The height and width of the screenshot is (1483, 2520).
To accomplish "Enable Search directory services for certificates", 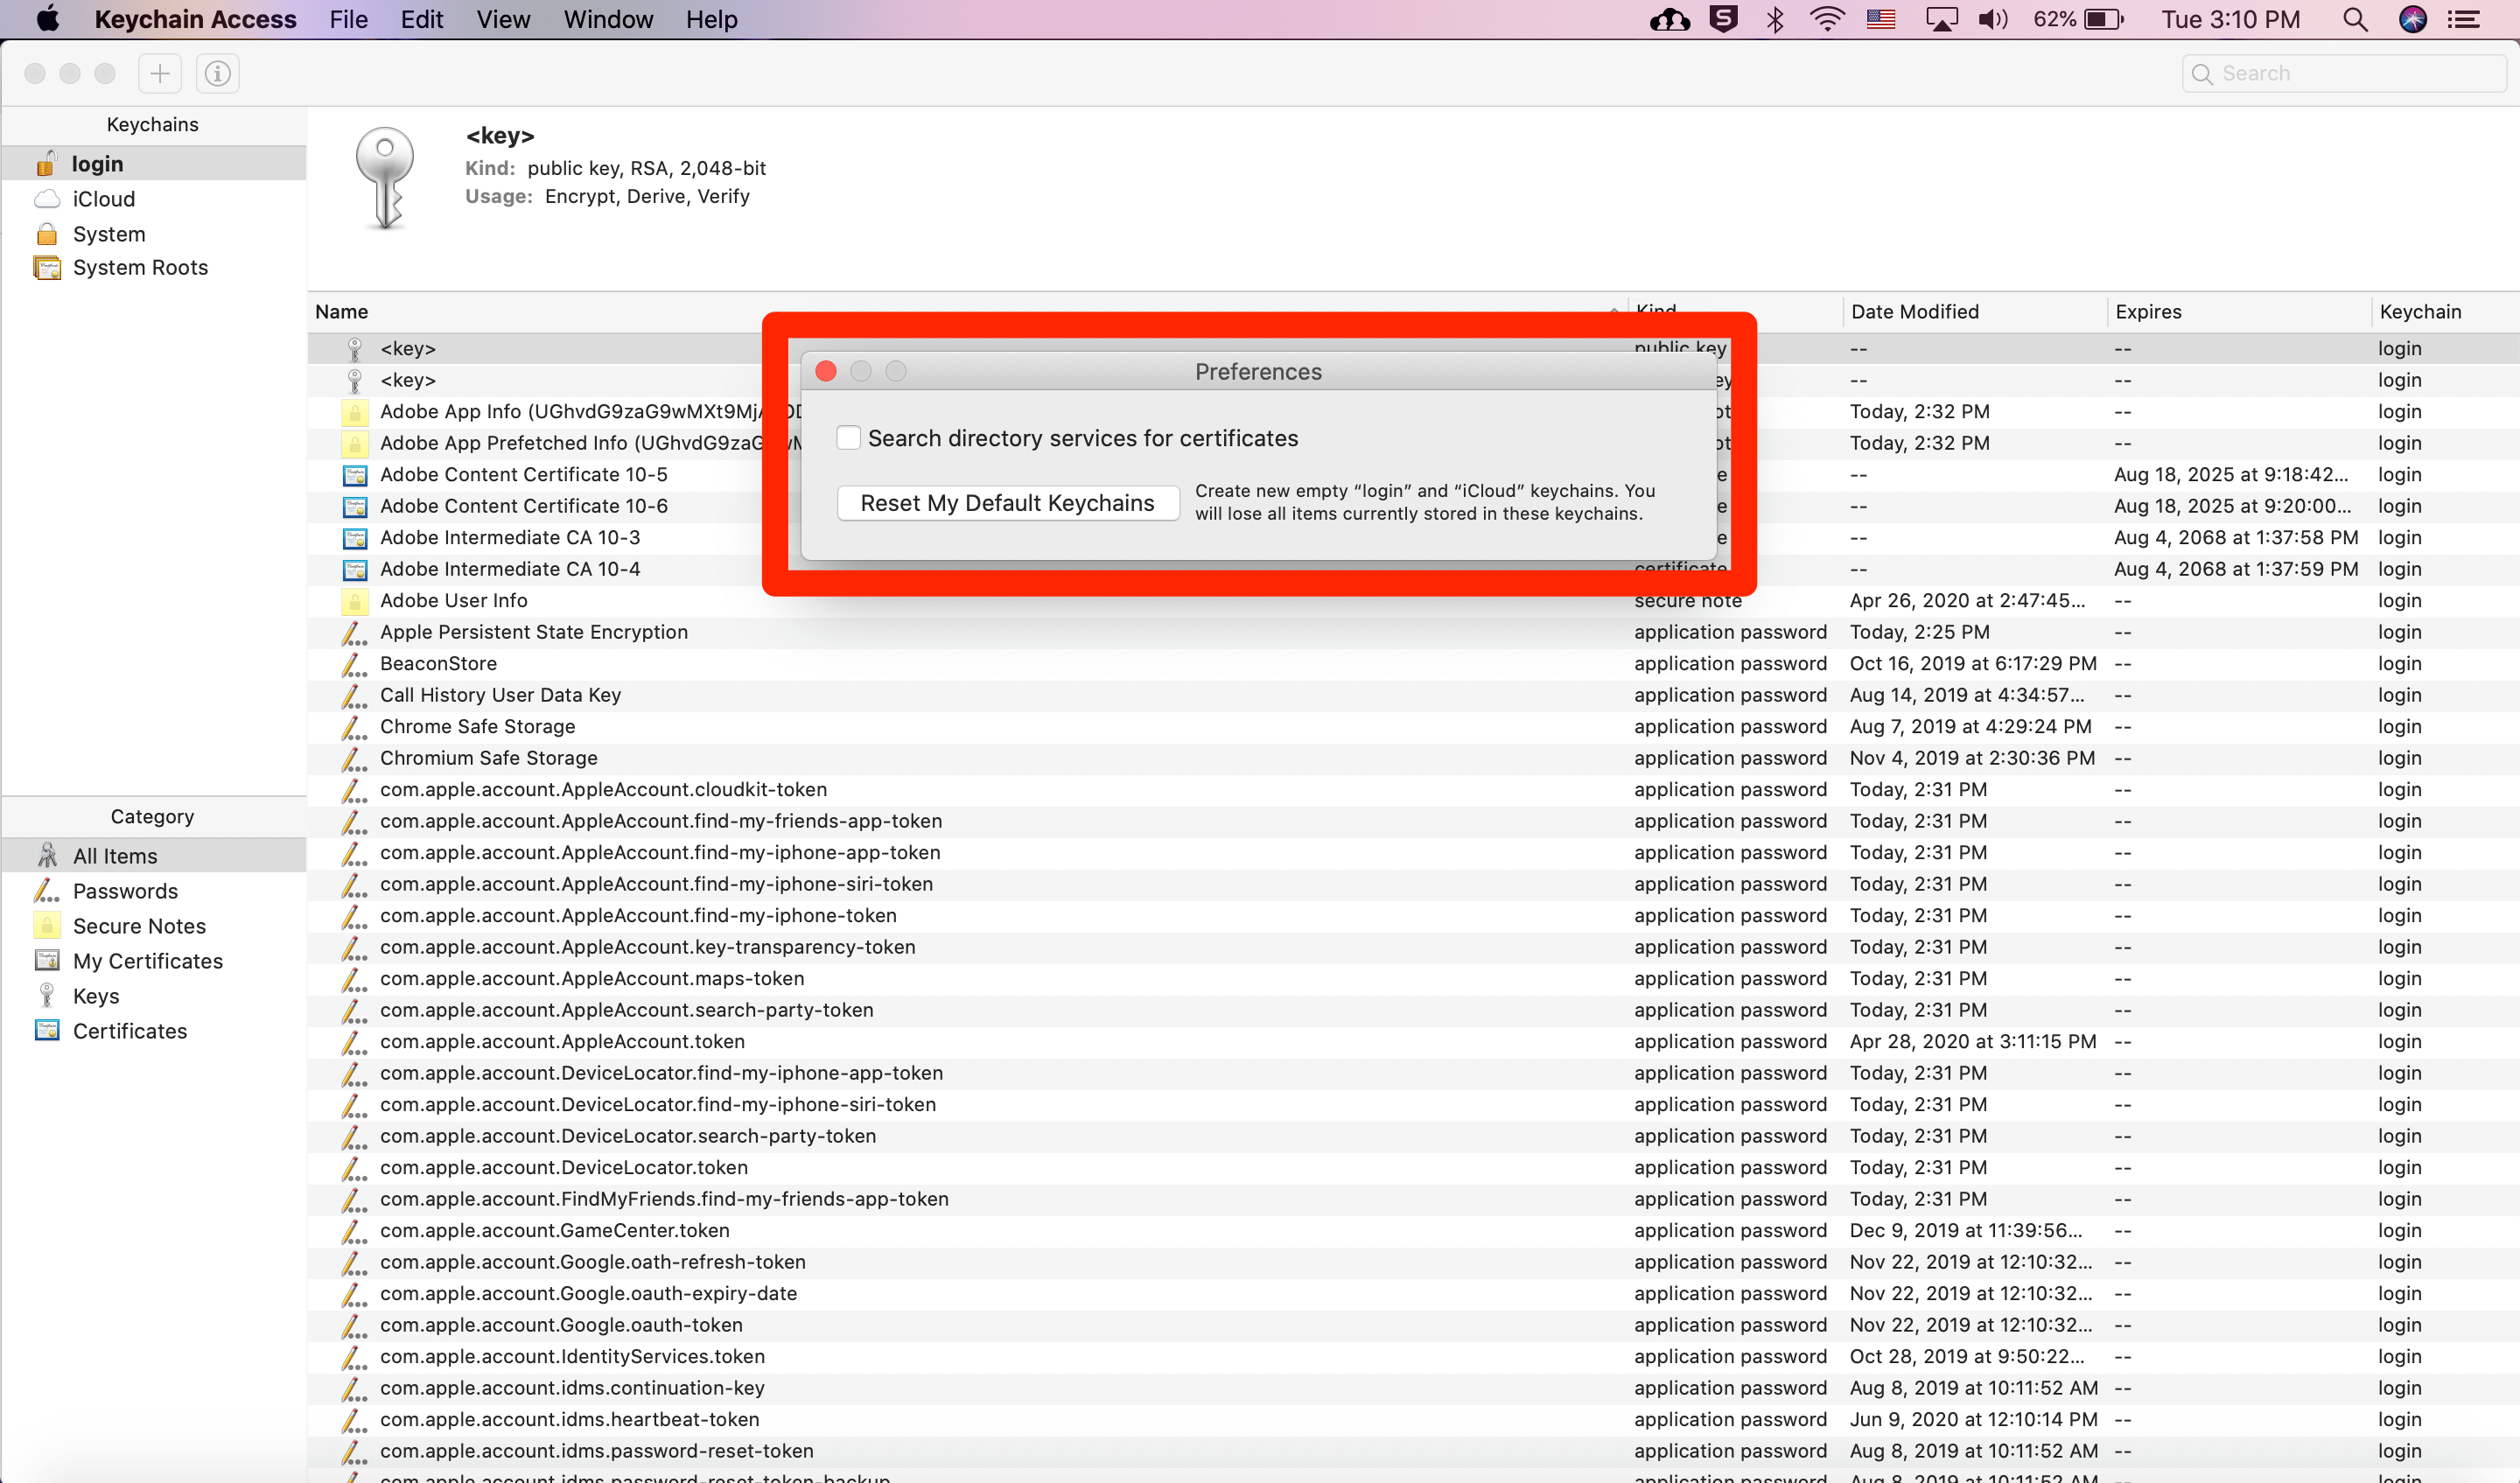I will [848, 438].
